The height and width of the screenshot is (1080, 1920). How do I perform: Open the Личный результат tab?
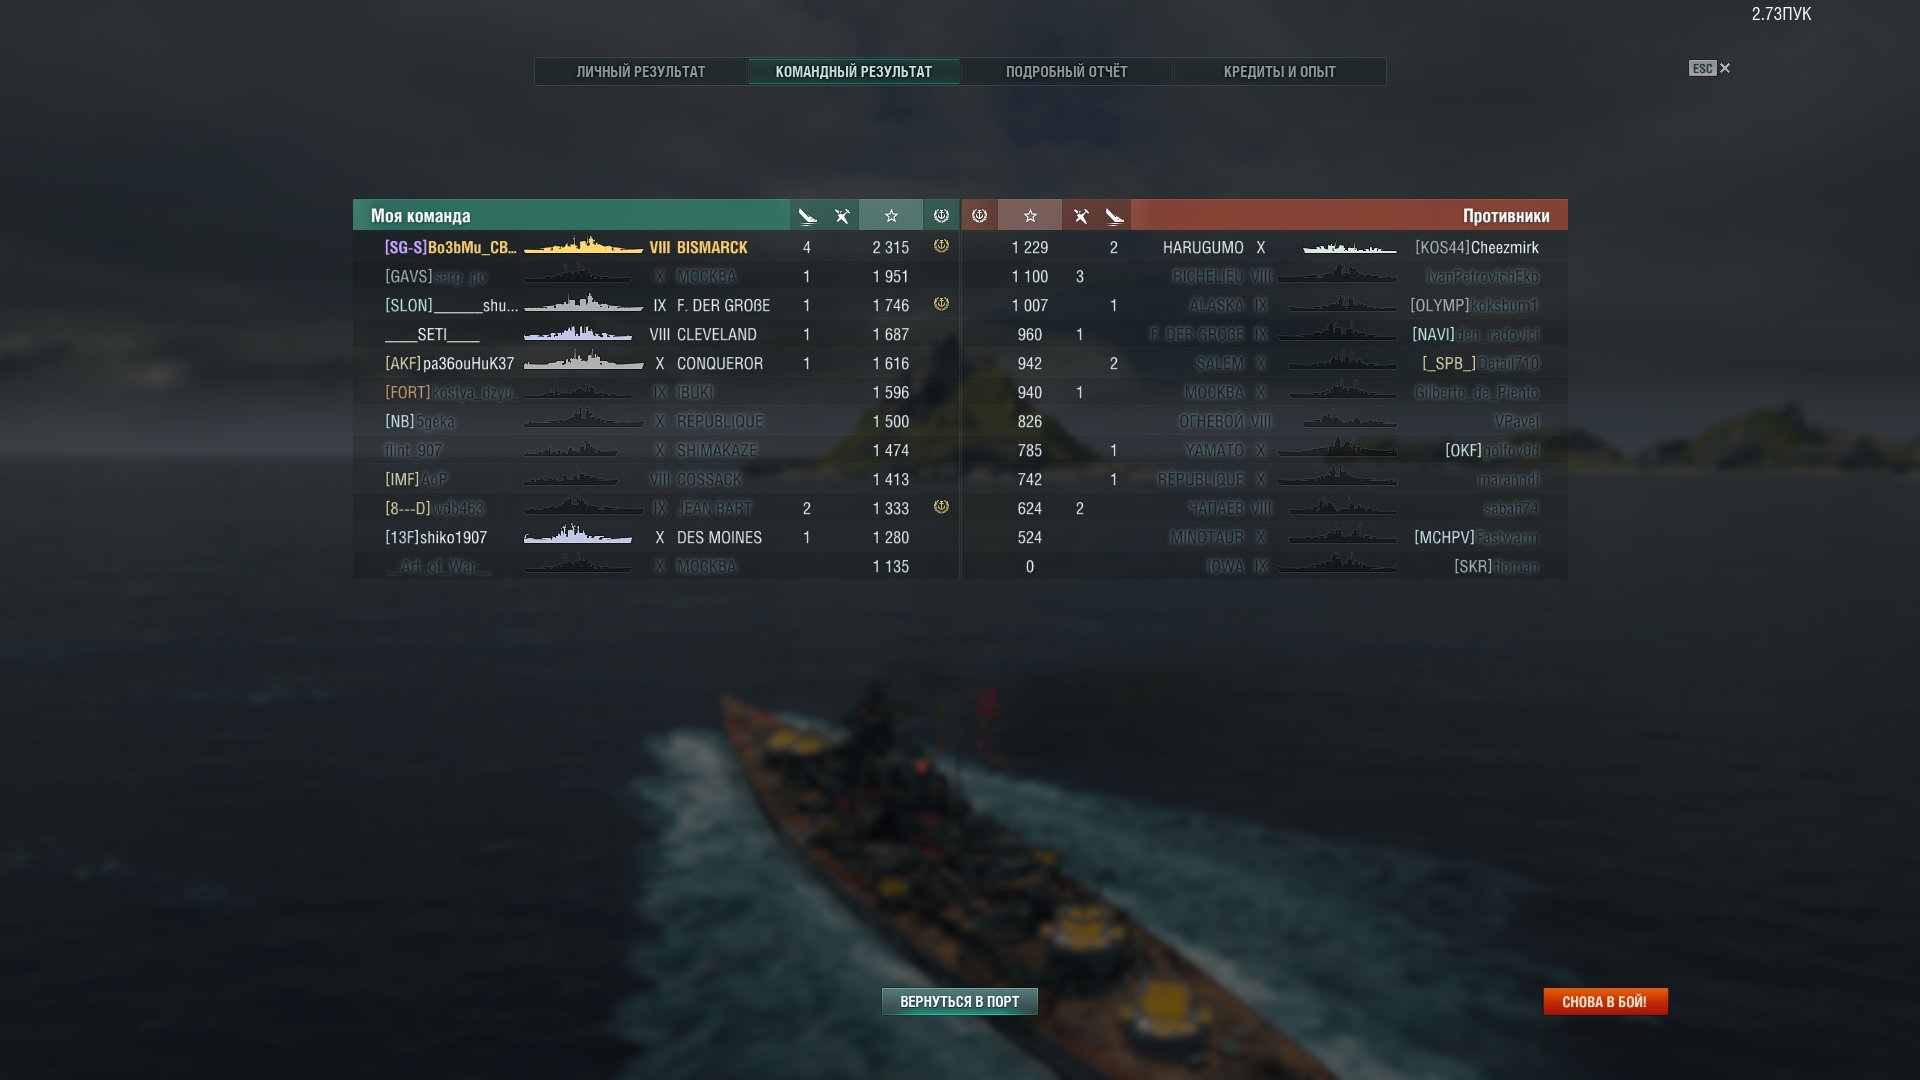(641, 72)
